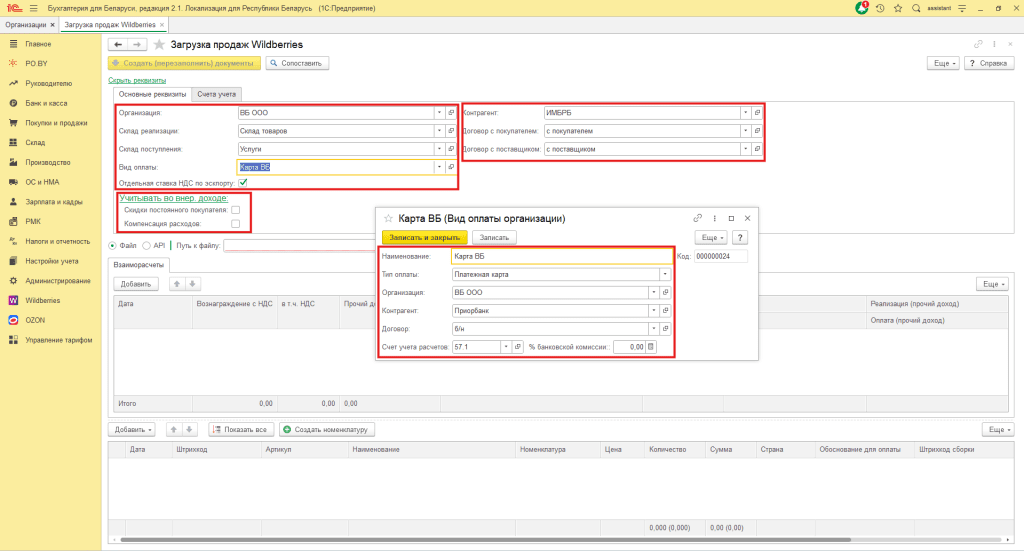Viewport: 1024px width, 551px height.
Task: Click 'Записать и закрыть' button
Action: coord(424,238)
